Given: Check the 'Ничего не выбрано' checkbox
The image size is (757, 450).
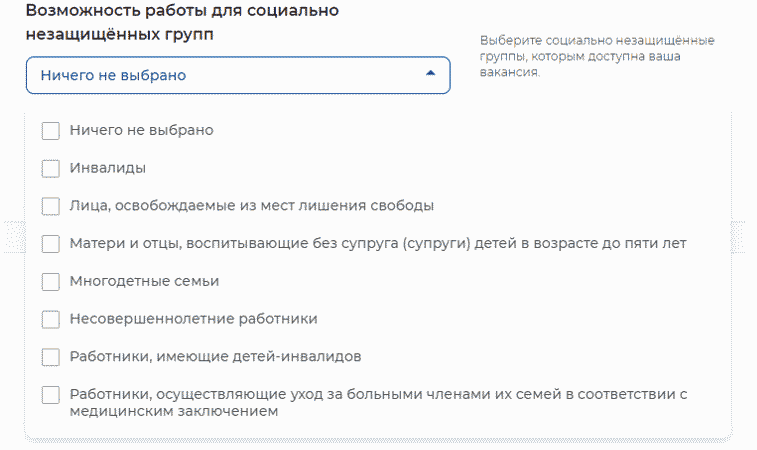Looking at the screenshot, I should click(51, 130).
